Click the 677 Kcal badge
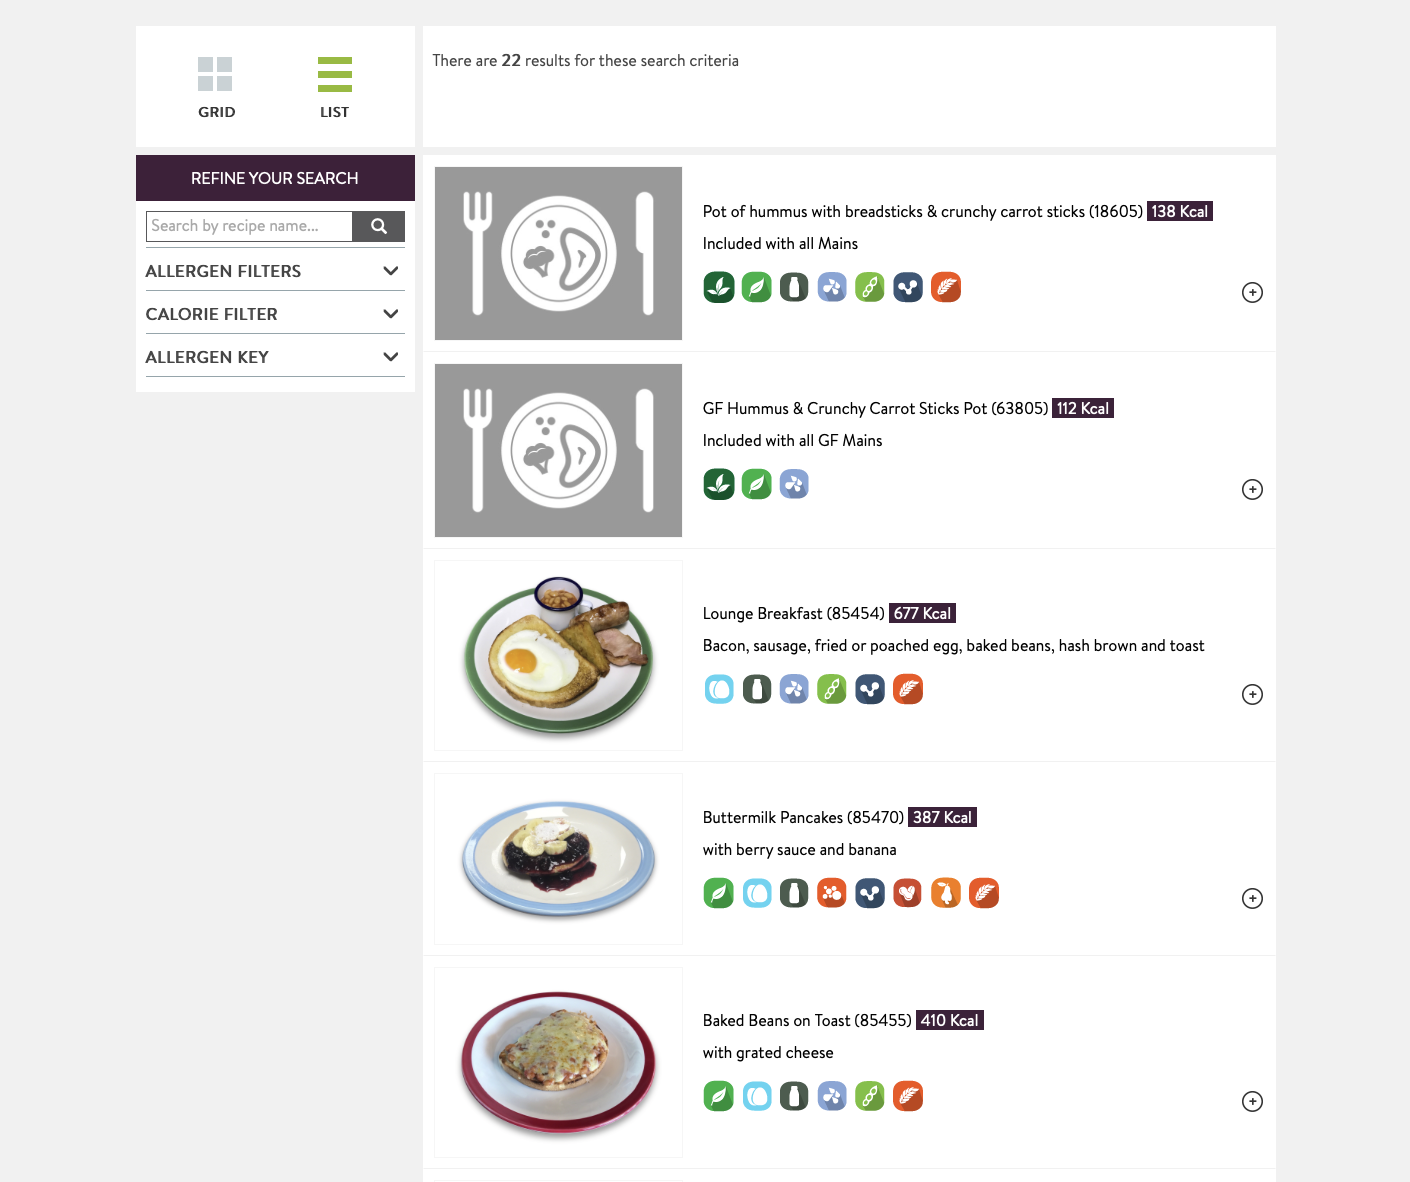The image size is (1410, 1182). (922, 613)
